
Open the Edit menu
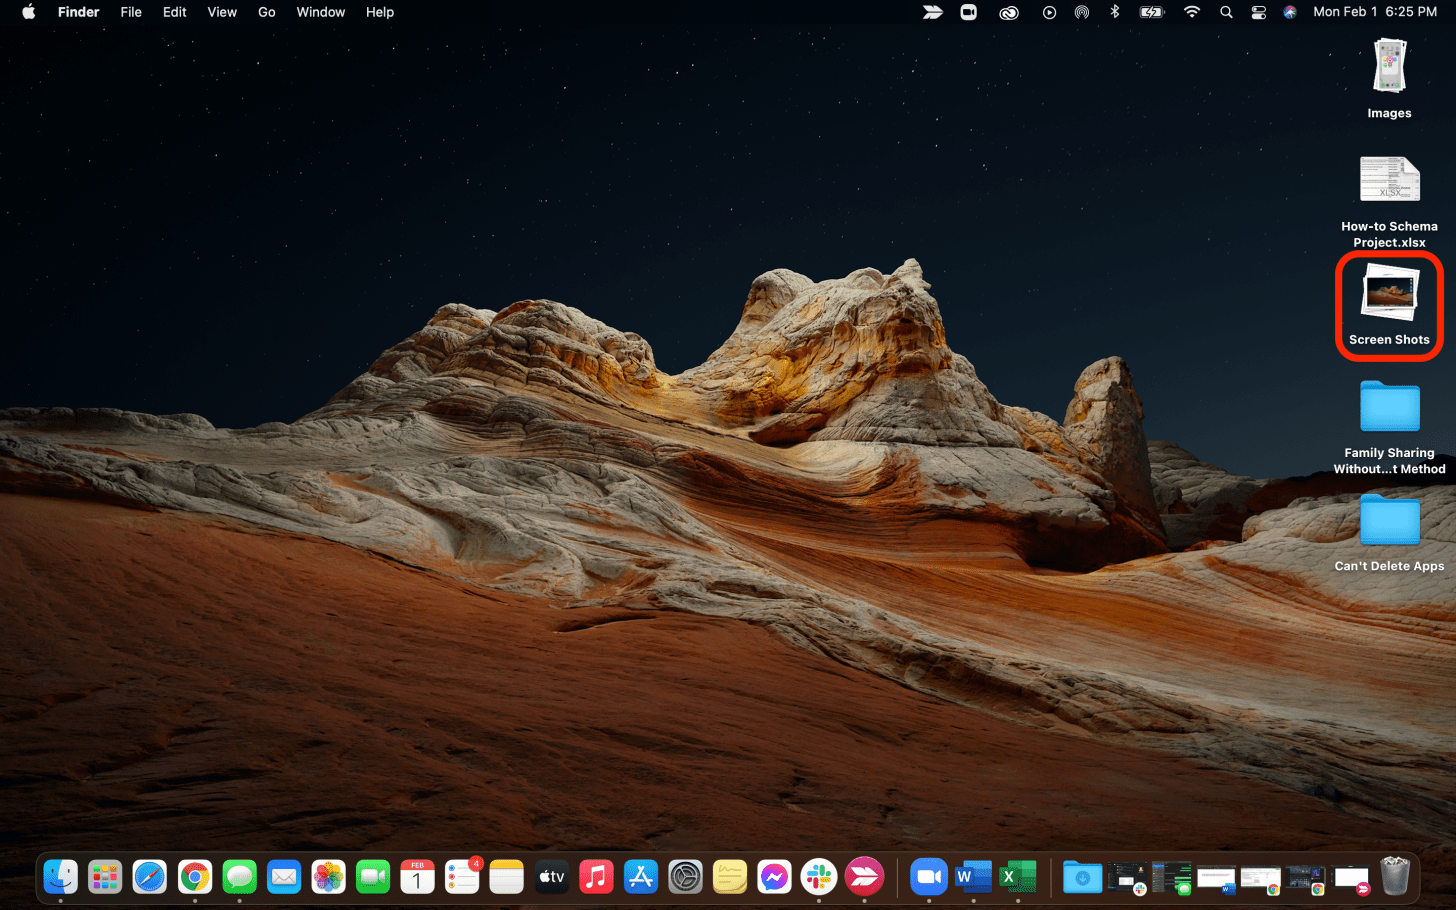[x=175, y=12]
